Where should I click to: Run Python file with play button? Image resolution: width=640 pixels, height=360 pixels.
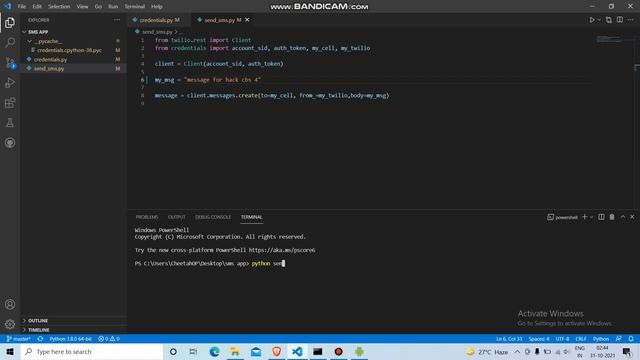pyautogui.click(x=592, y=20)
